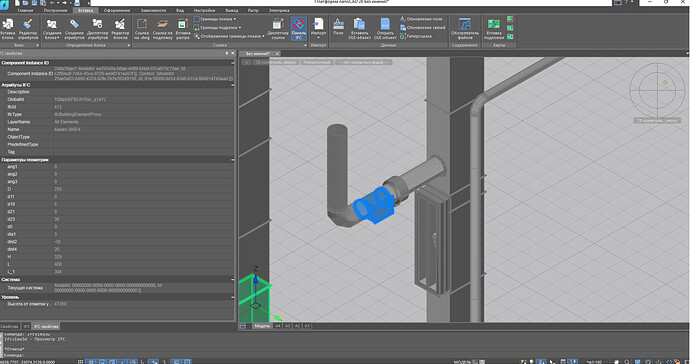Select Вставка растра icon
The height and width of the screenshot is (364, 690).
183,29
